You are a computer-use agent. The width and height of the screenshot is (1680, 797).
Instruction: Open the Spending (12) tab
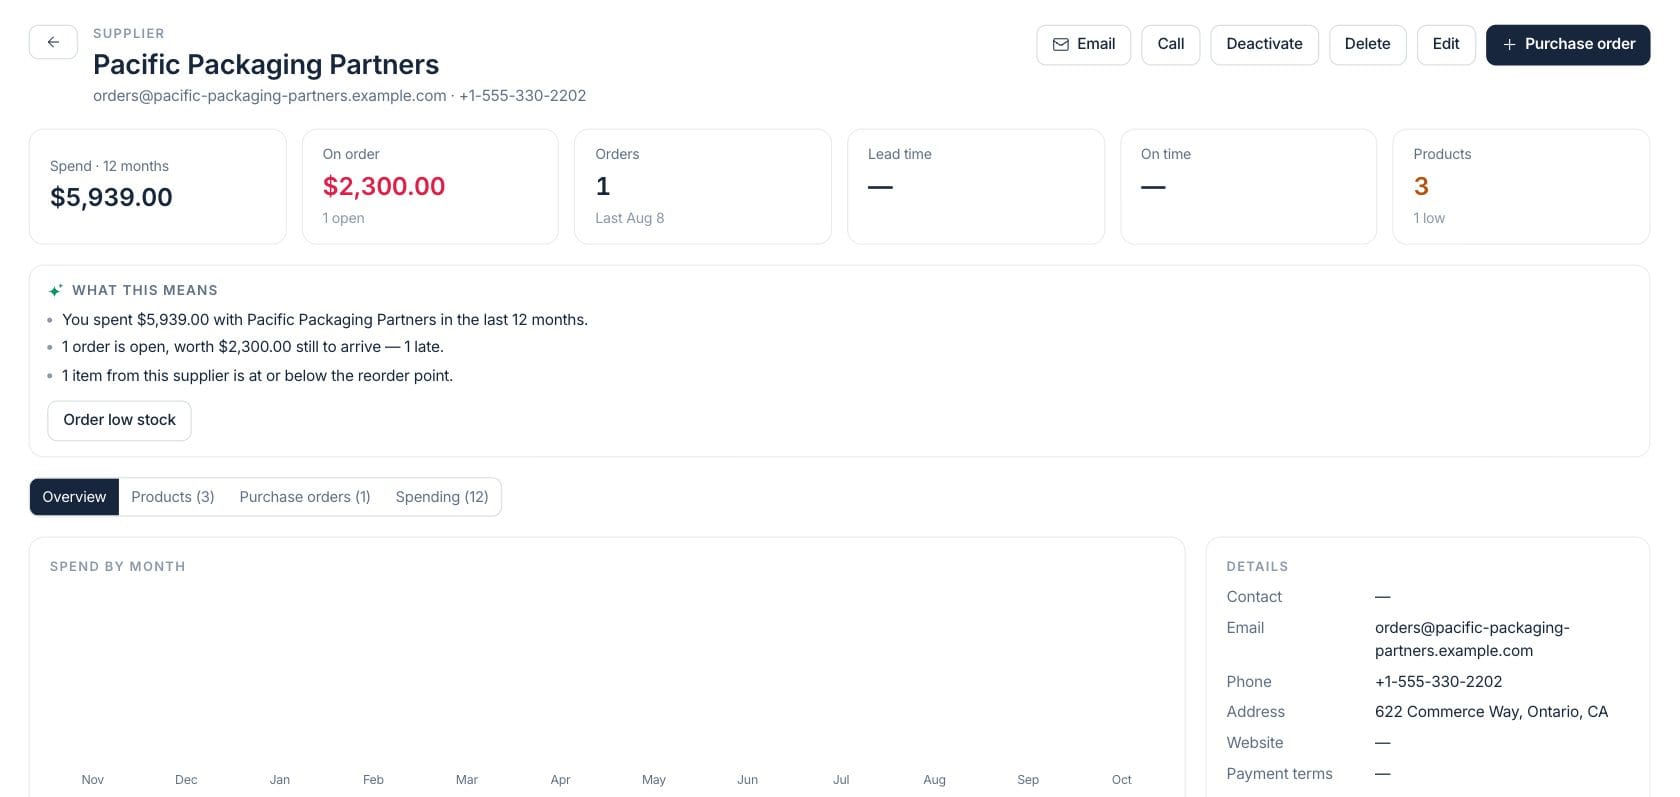pos(442,497)
